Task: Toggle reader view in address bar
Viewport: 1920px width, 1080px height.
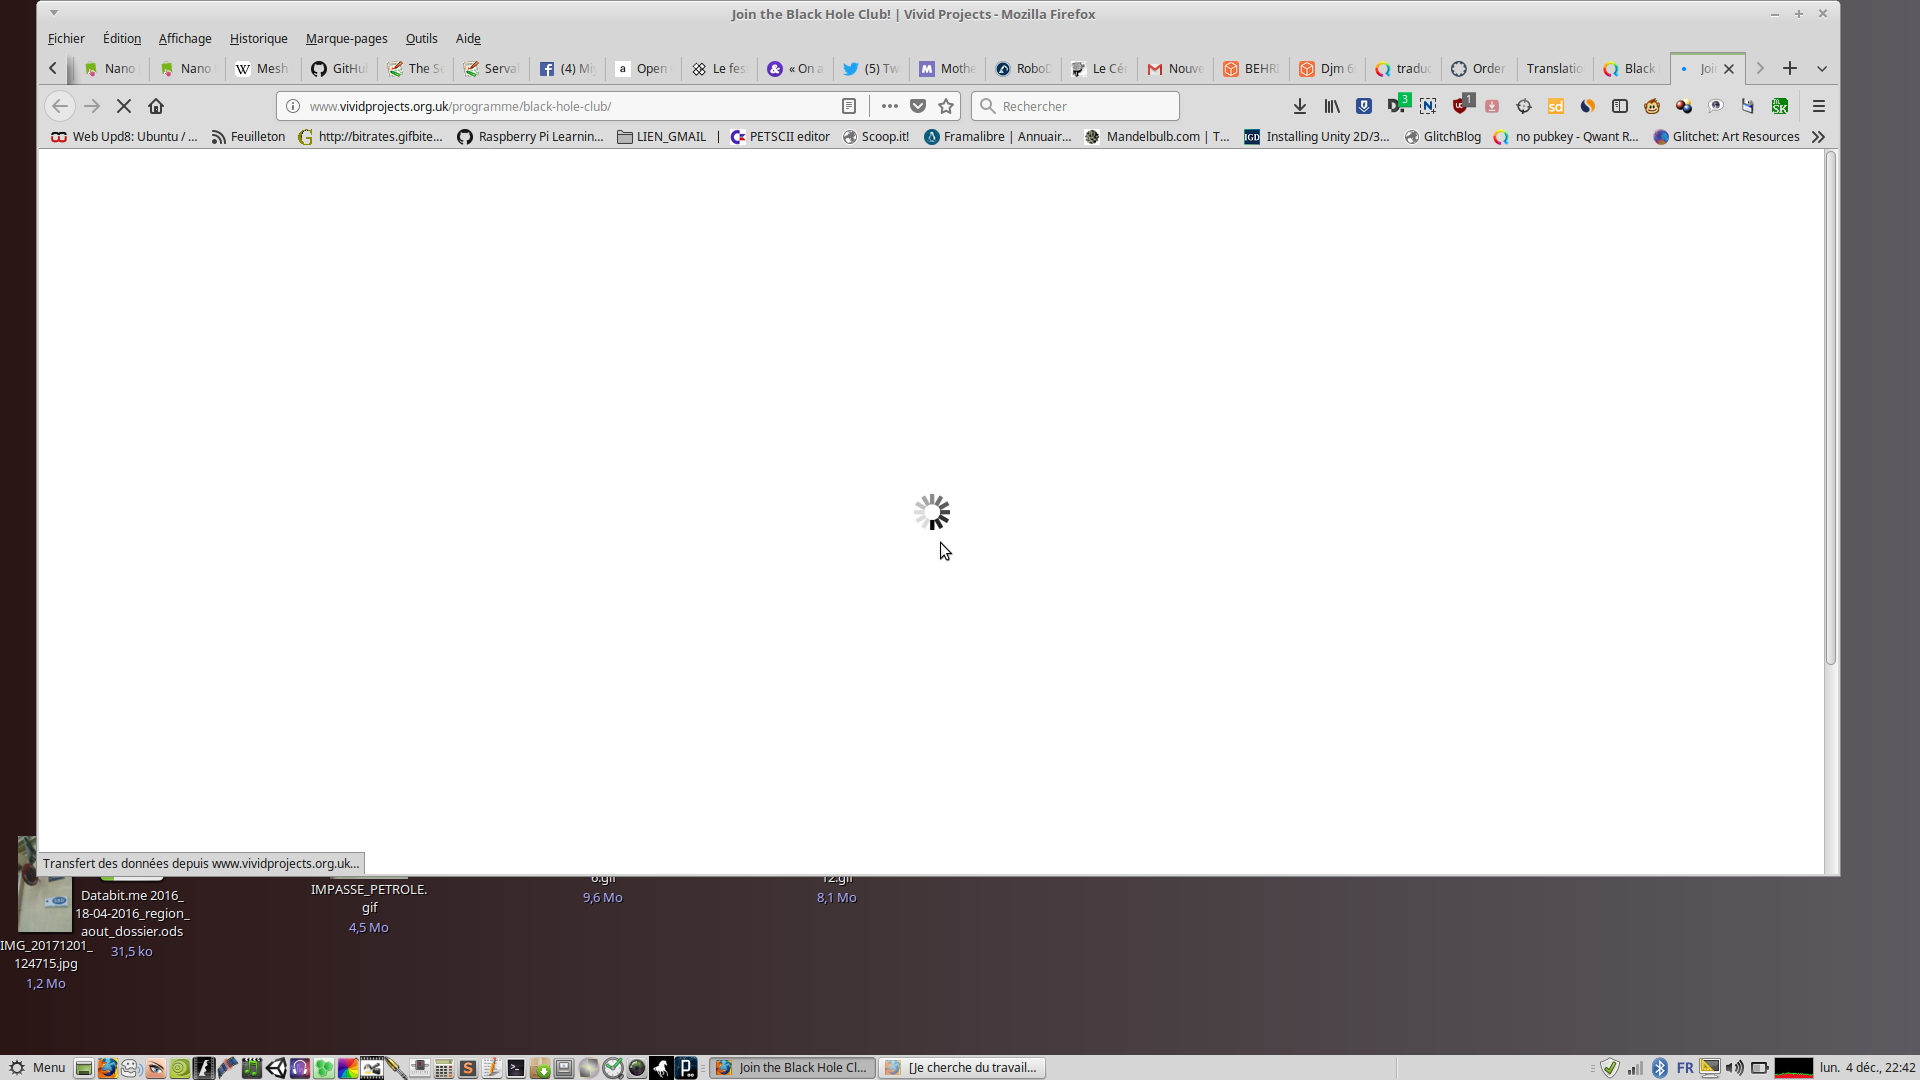Action: pyautogui.click(x=849, y=106)
